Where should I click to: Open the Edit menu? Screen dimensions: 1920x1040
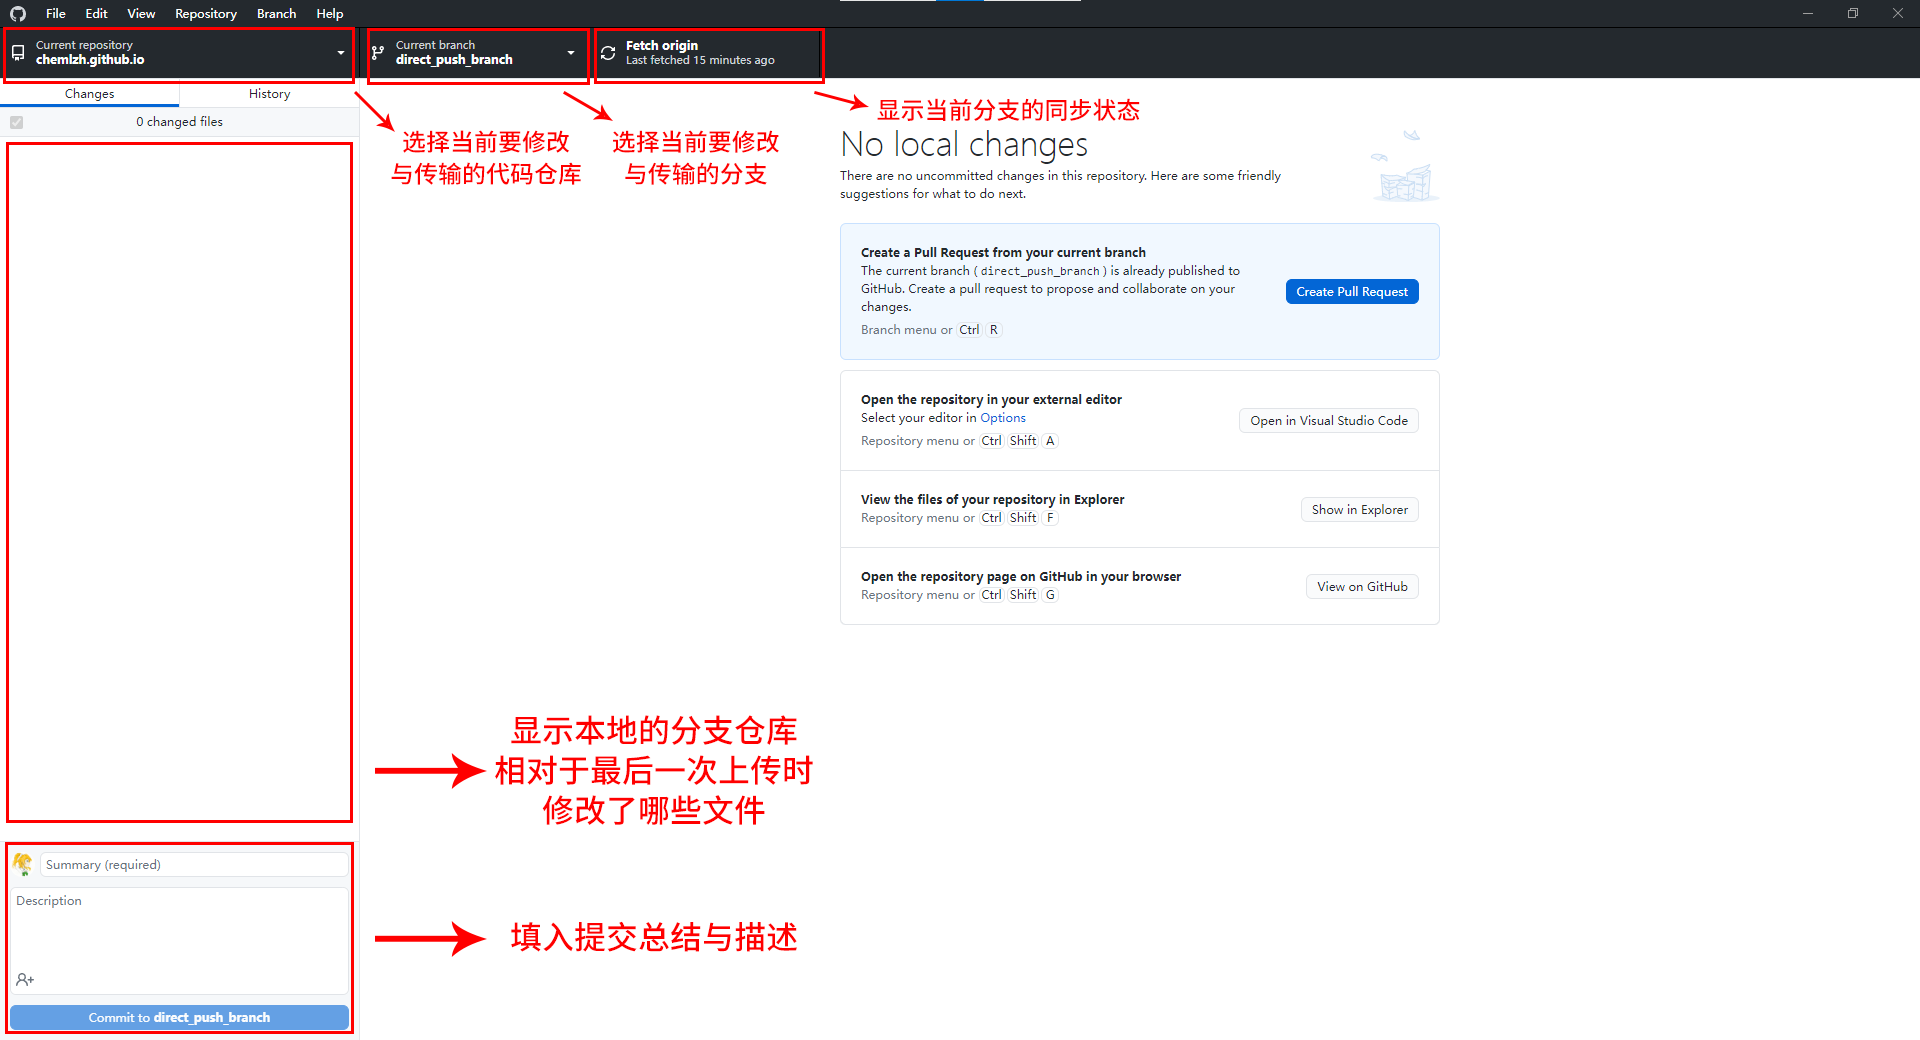96,14
